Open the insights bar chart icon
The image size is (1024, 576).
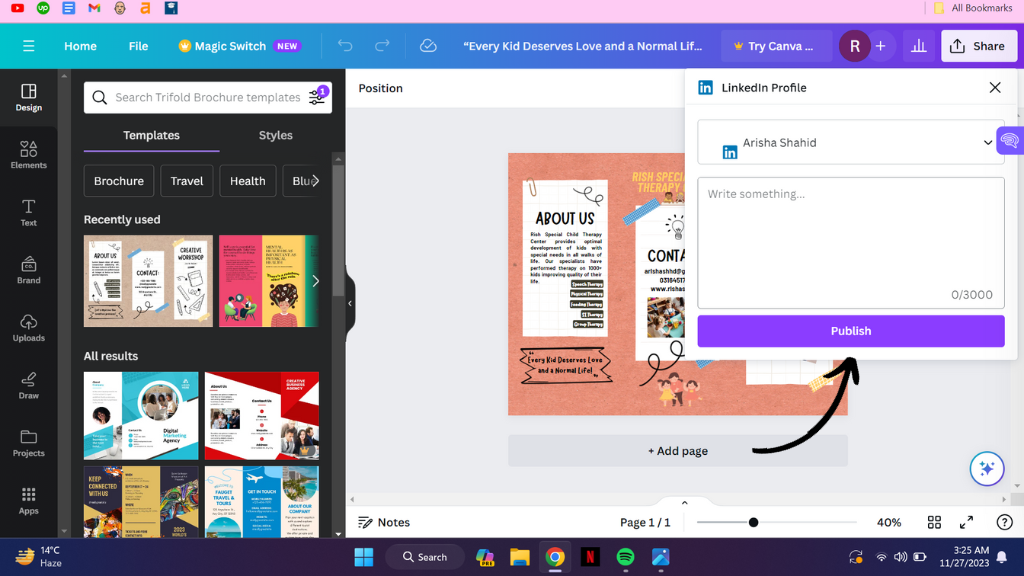tap(919, 46)
